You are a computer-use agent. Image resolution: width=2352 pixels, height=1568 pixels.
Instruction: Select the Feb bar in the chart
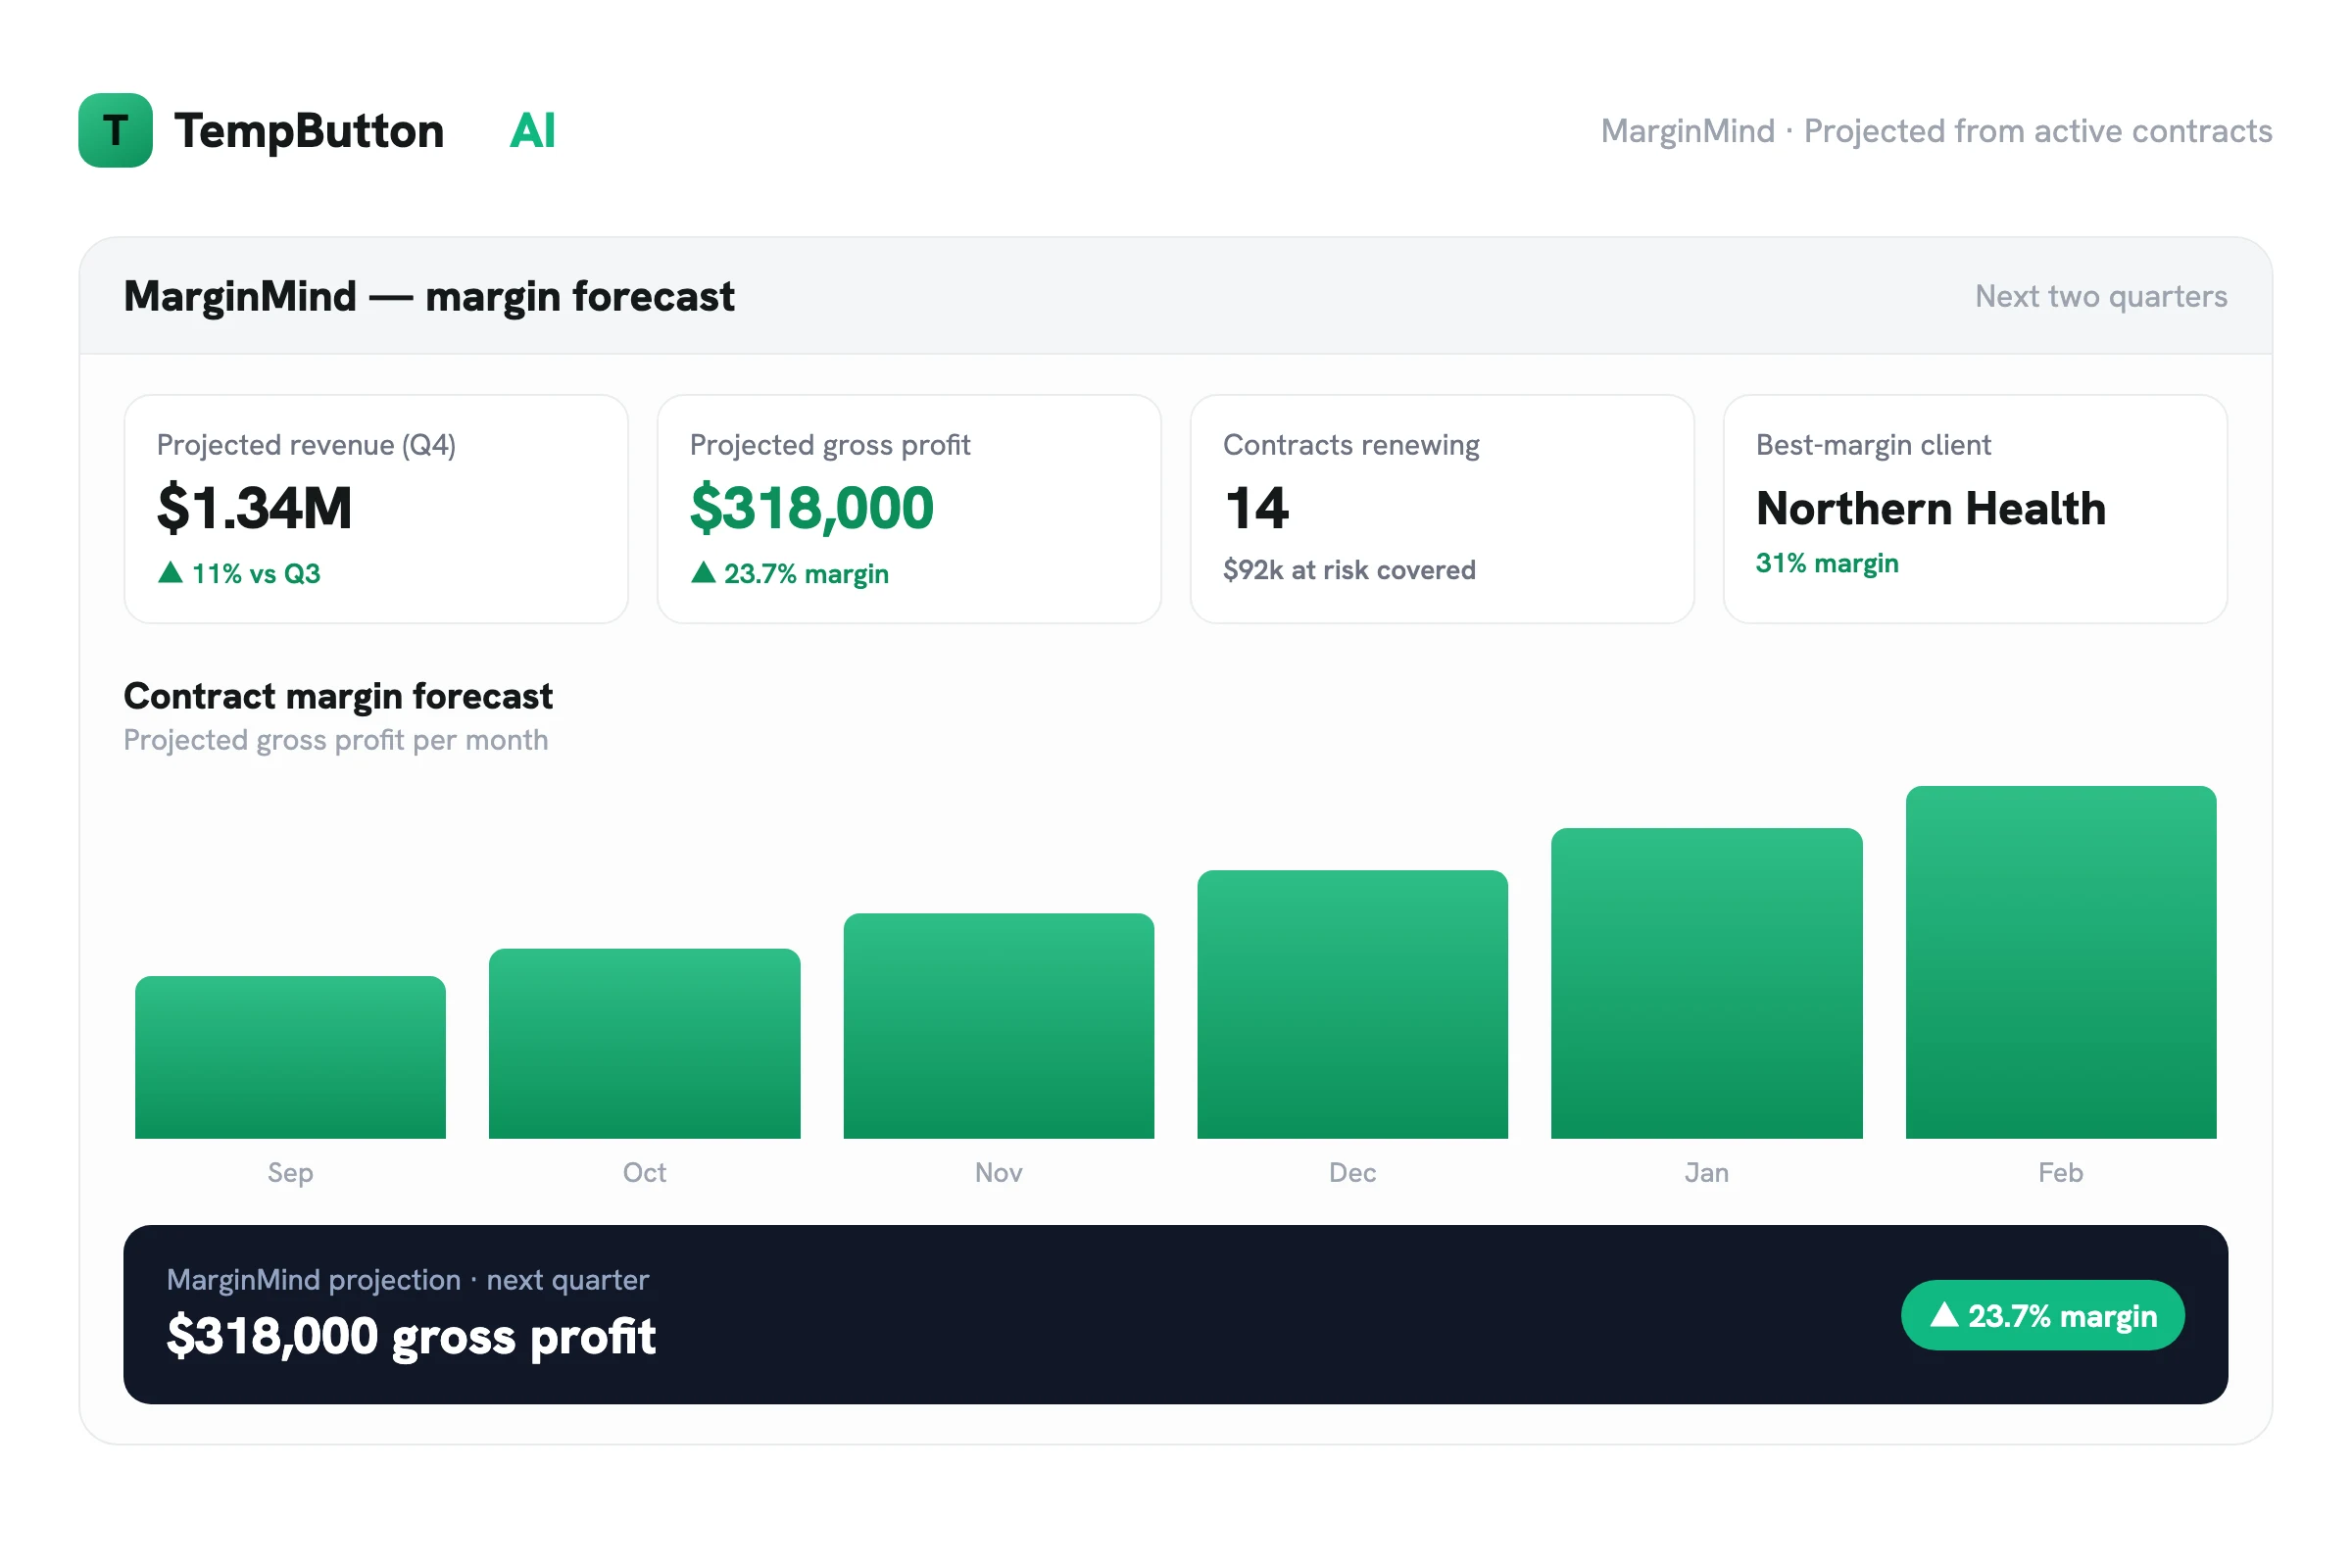(x=2060, y=962)
